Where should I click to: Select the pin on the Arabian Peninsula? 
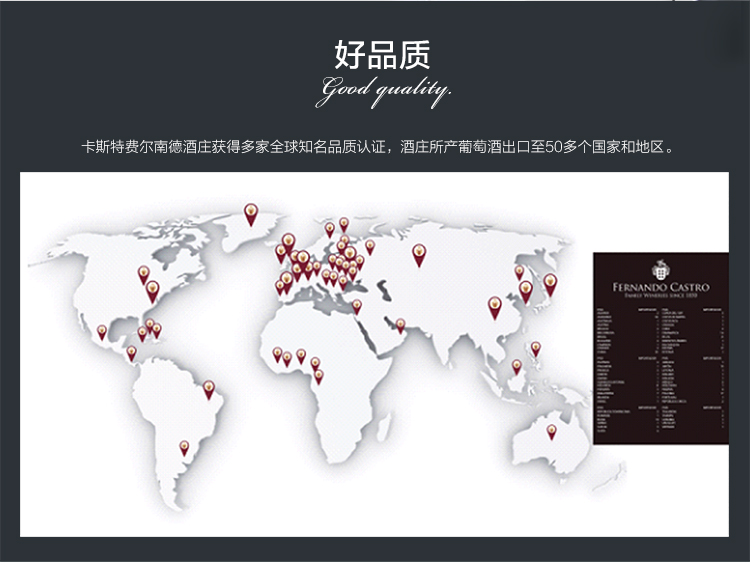(400, 325)
